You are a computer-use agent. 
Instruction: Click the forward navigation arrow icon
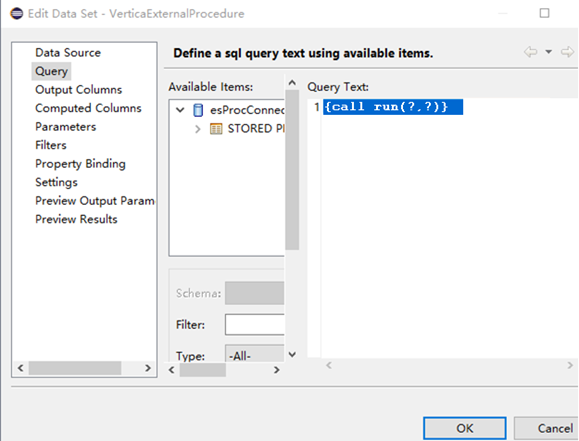[x=568, y=52]
